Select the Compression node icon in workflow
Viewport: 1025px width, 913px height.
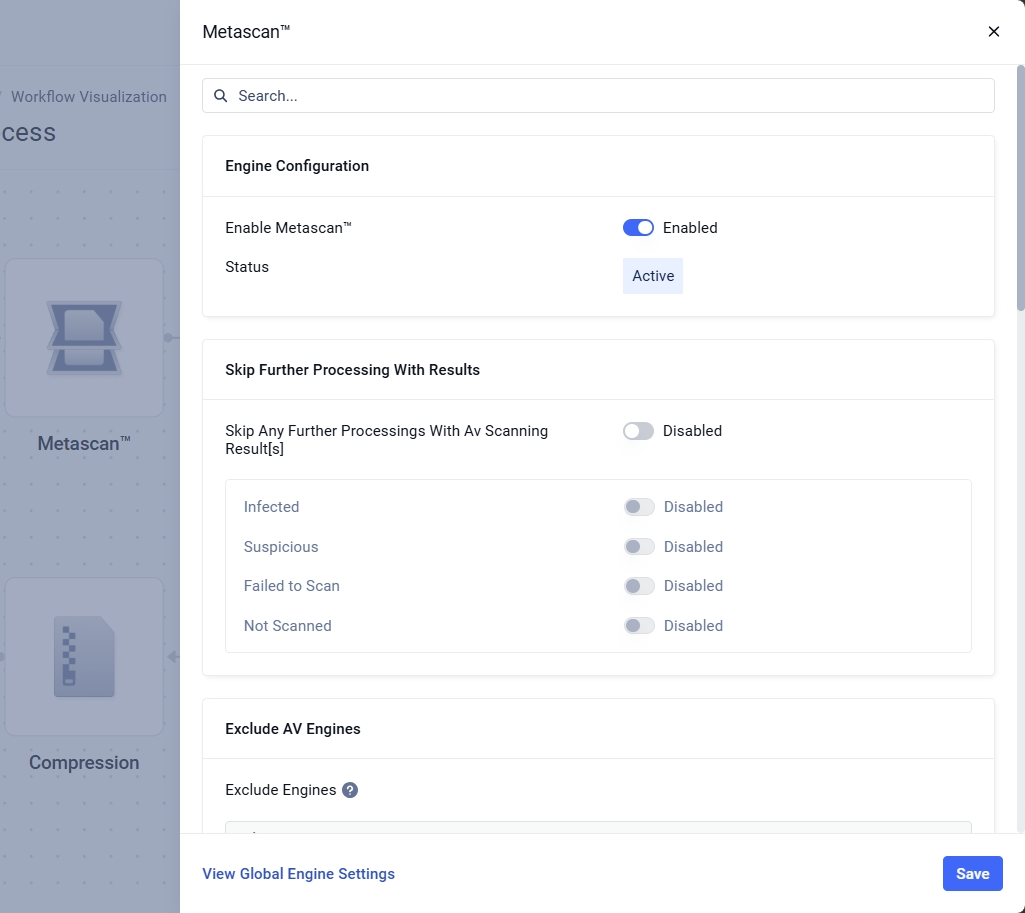click(84, 656)
